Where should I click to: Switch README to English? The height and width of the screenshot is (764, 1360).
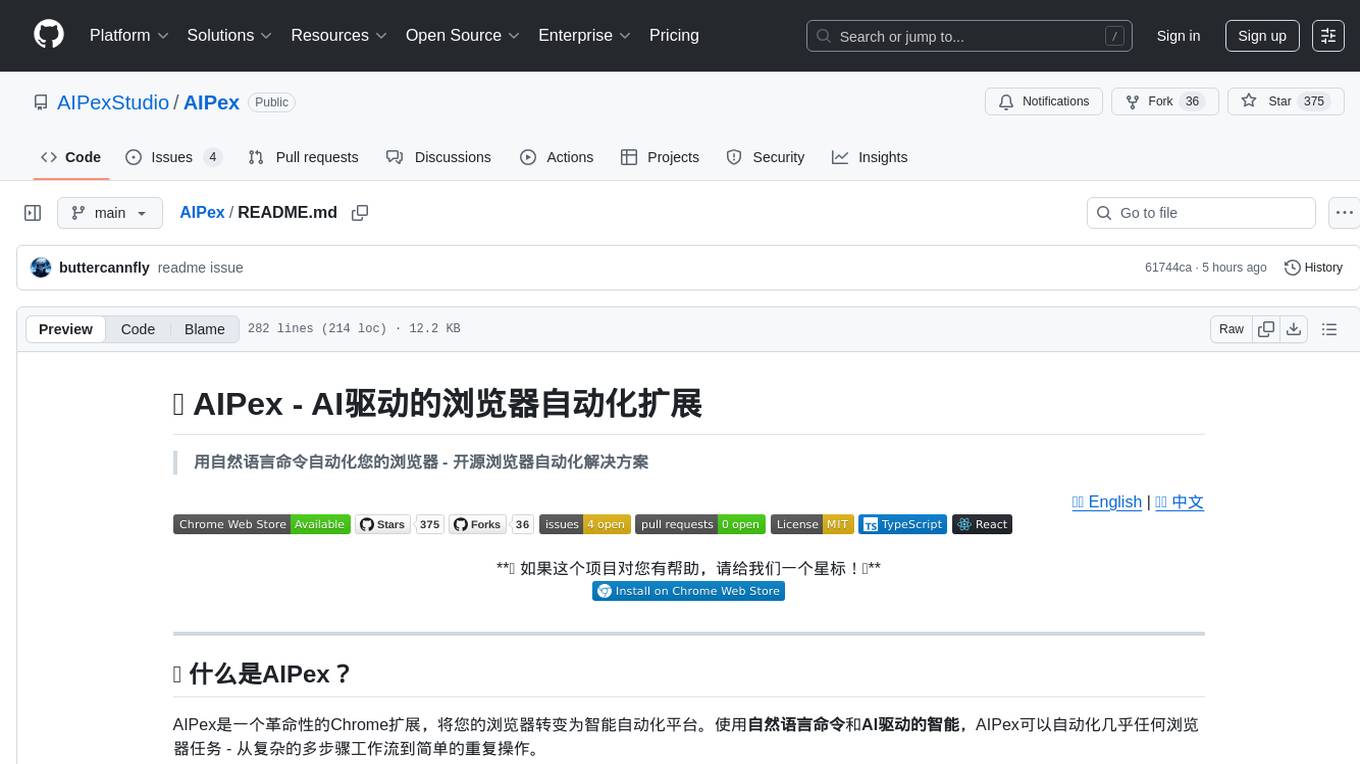click(x=1107, y=502)
